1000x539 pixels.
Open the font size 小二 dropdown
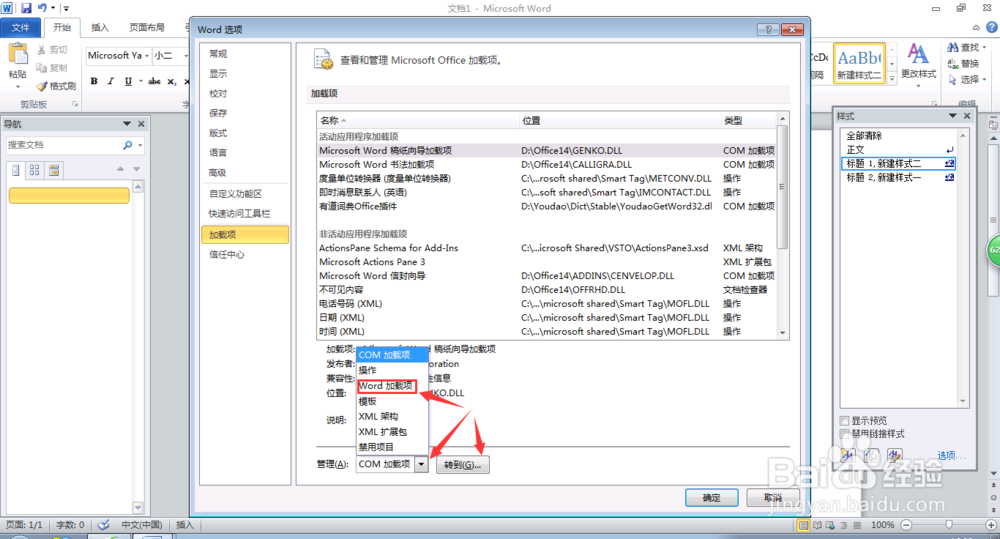[x=186, y=56]
